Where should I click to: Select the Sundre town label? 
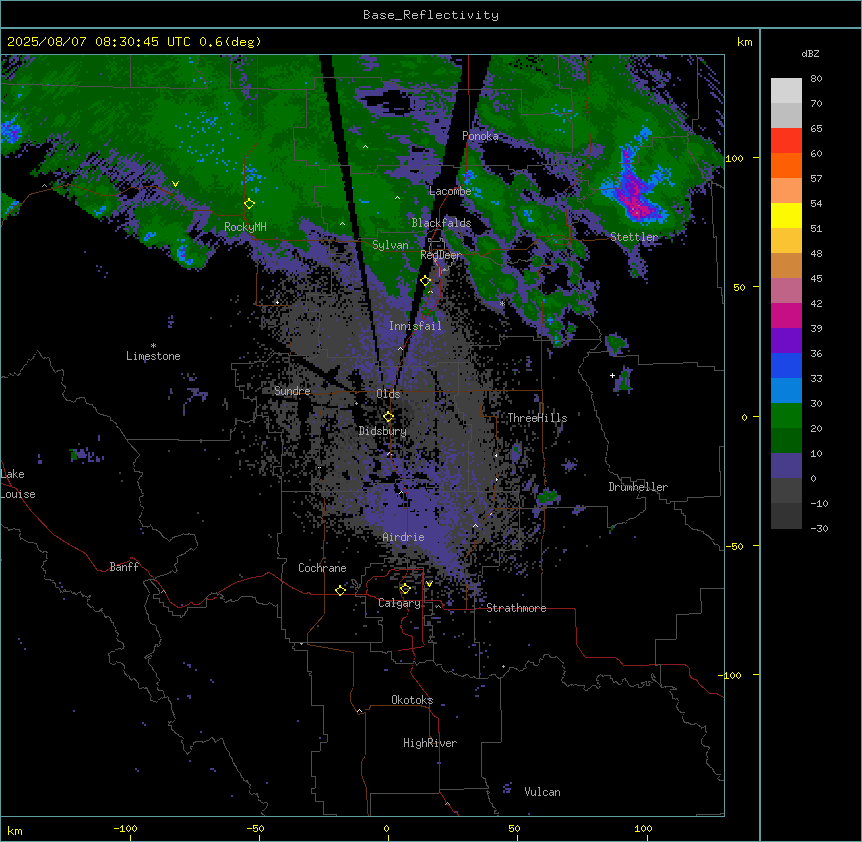click(292, 391)
